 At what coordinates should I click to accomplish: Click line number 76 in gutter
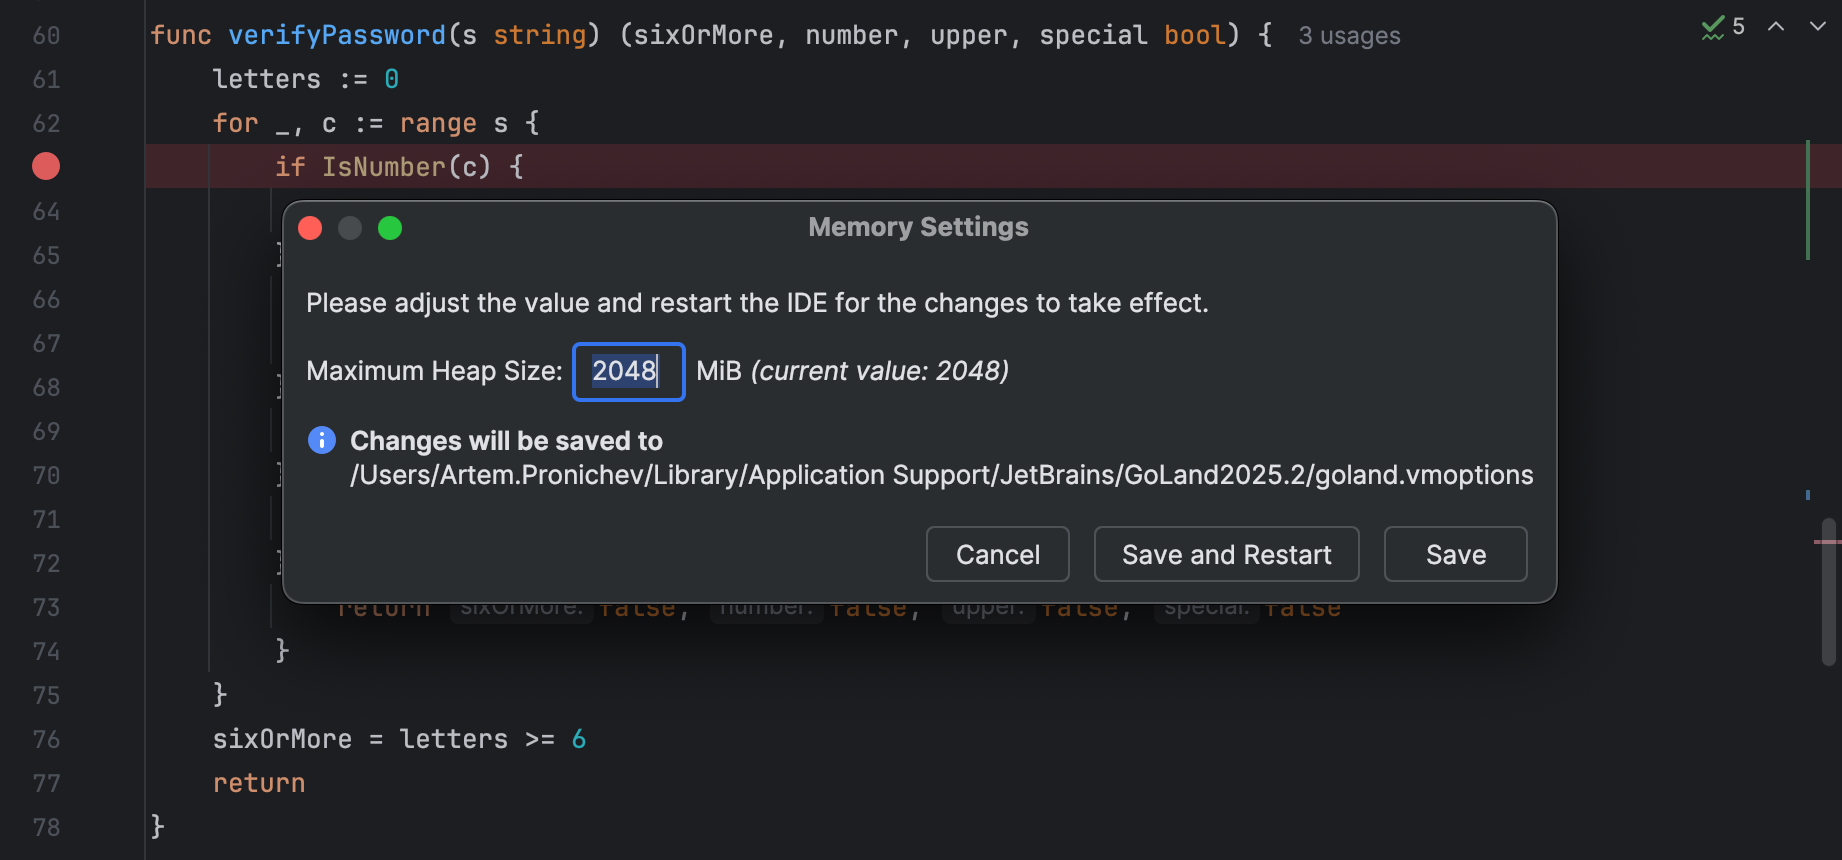tap(46, 739)
